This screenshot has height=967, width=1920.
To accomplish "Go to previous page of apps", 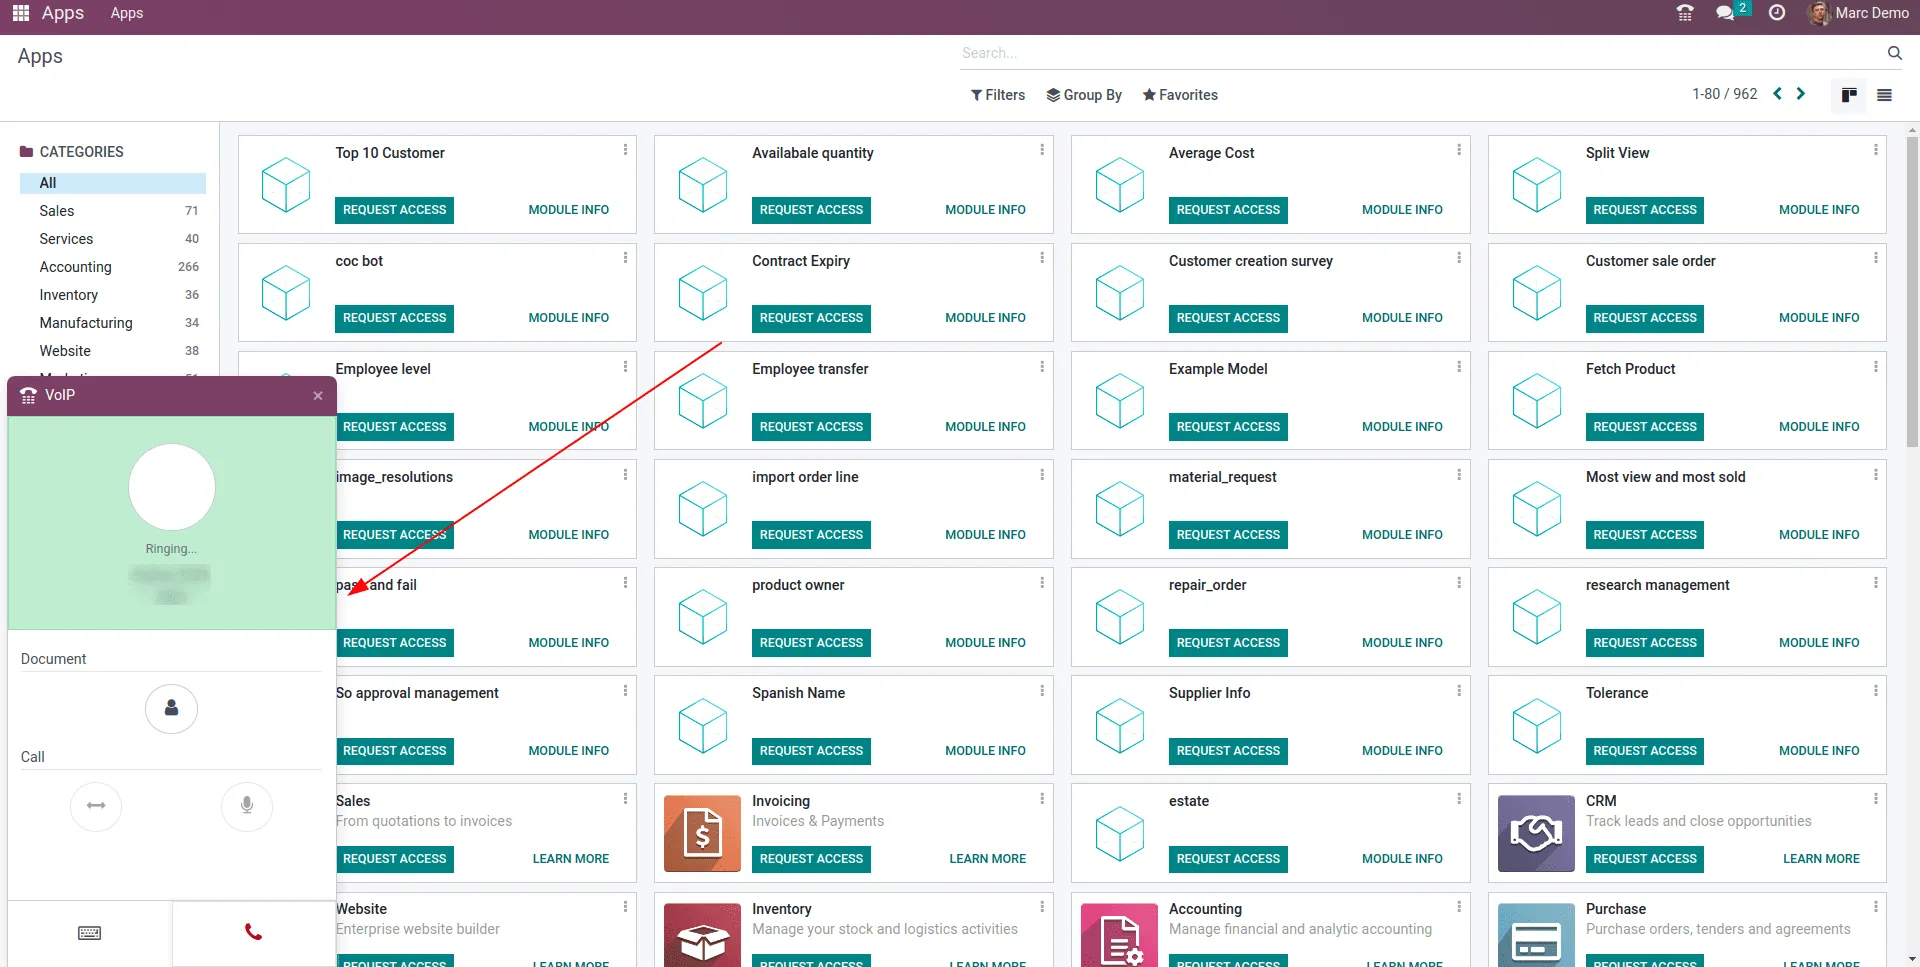I will click(1777, 94).
